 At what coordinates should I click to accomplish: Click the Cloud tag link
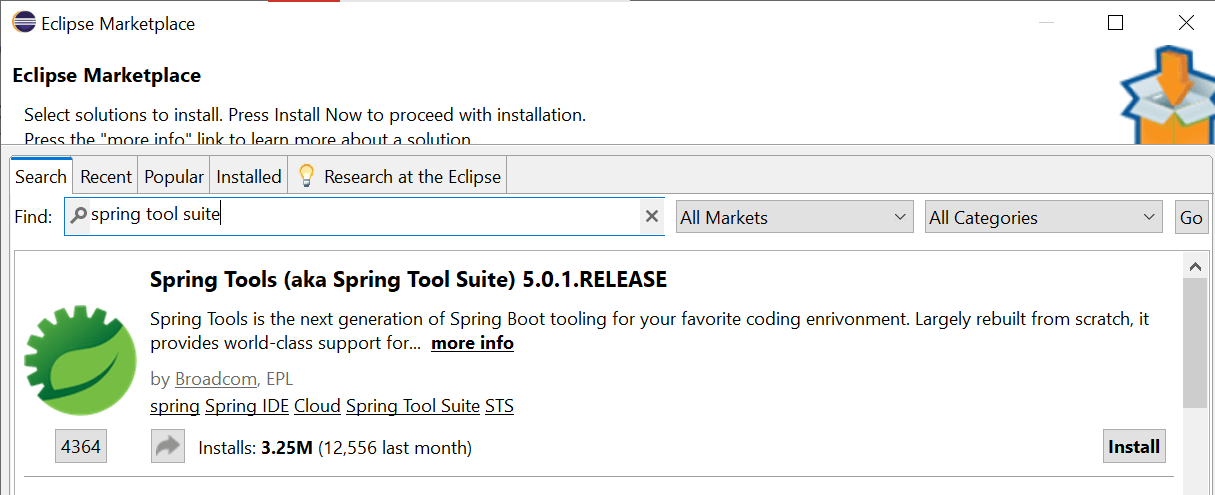[x=317, y=406]
